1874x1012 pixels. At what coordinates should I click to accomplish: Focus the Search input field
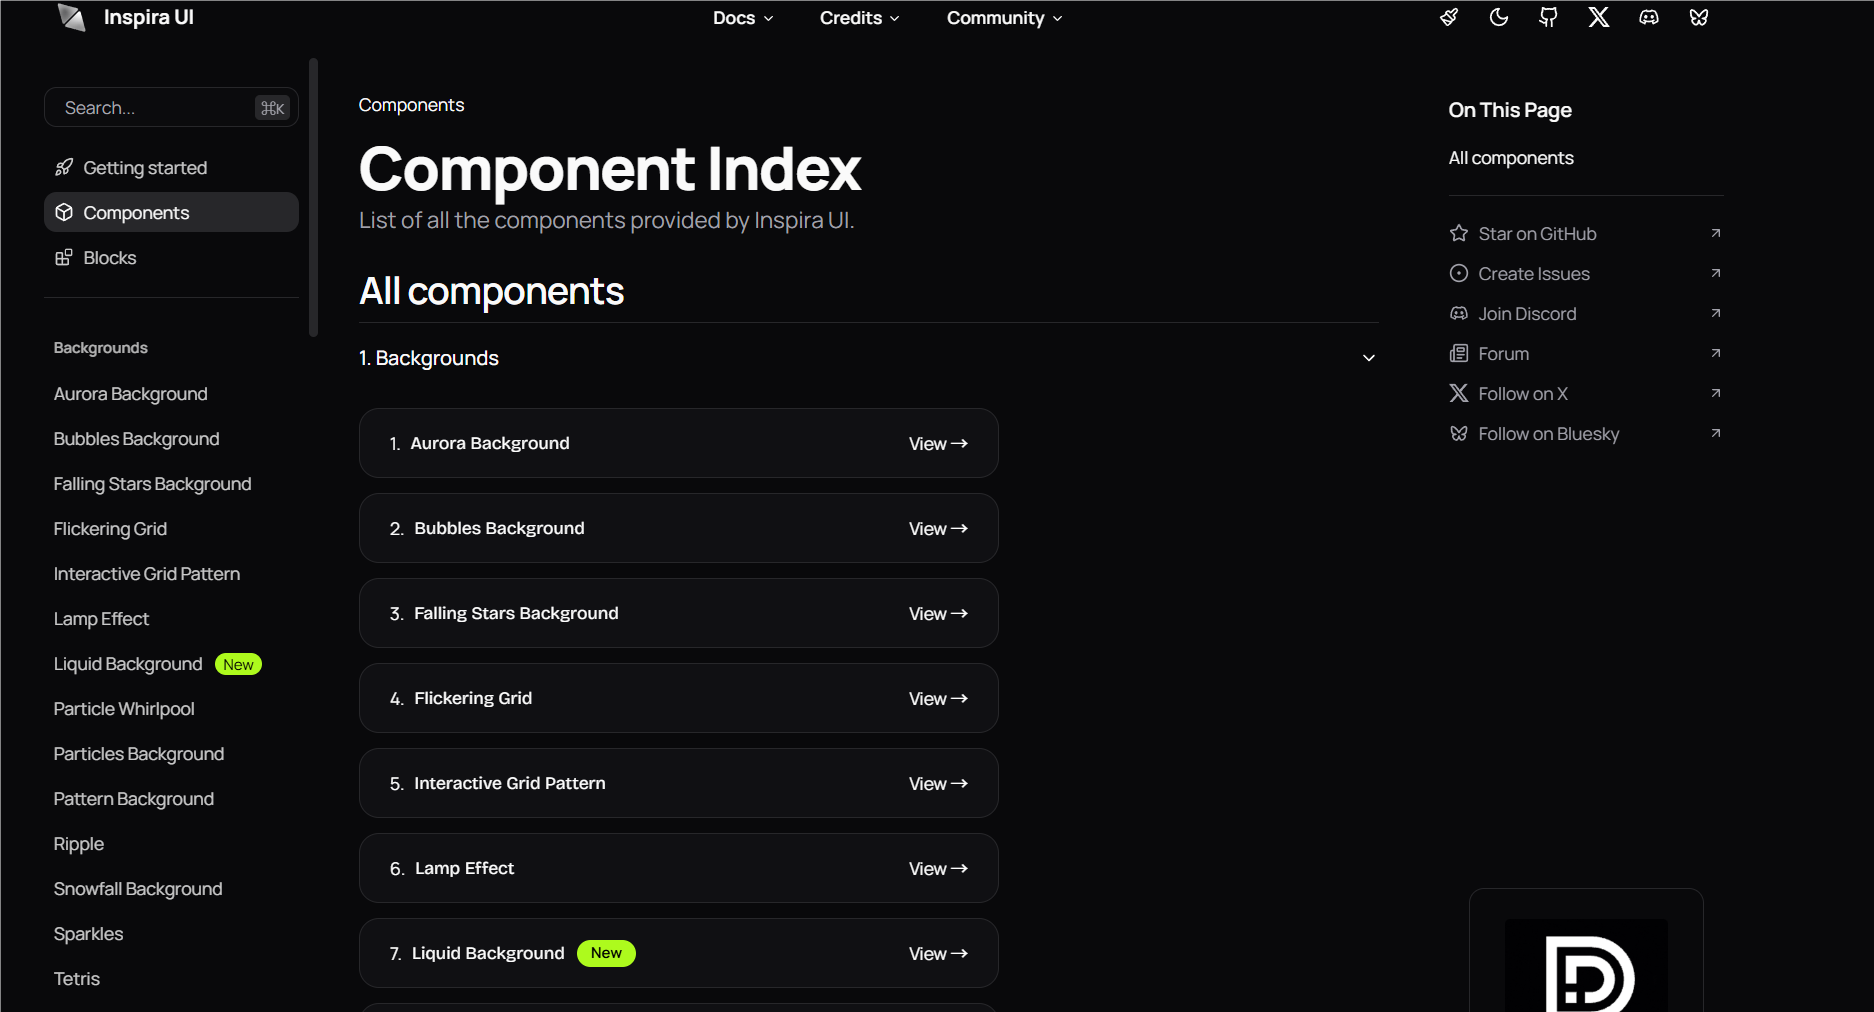click(x=171, y=107)
